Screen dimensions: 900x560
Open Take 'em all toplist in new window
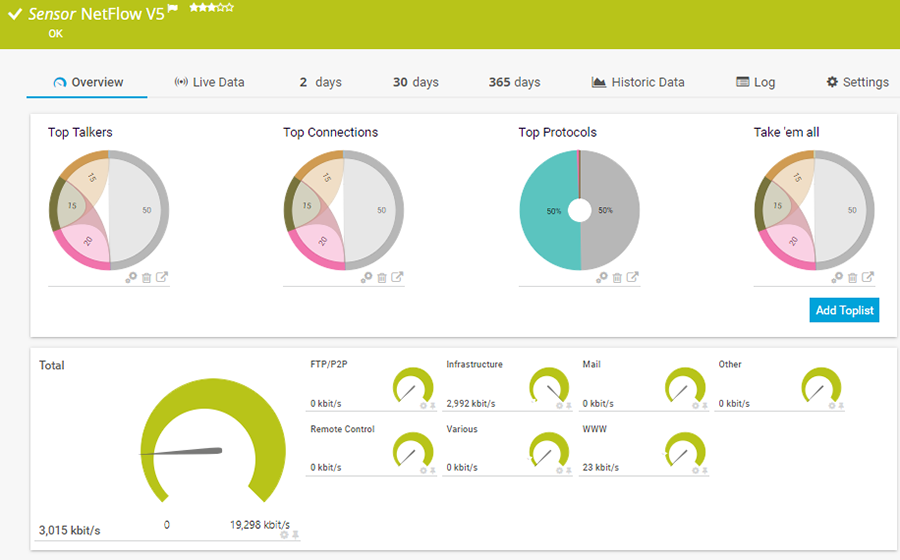click(868, 277)
